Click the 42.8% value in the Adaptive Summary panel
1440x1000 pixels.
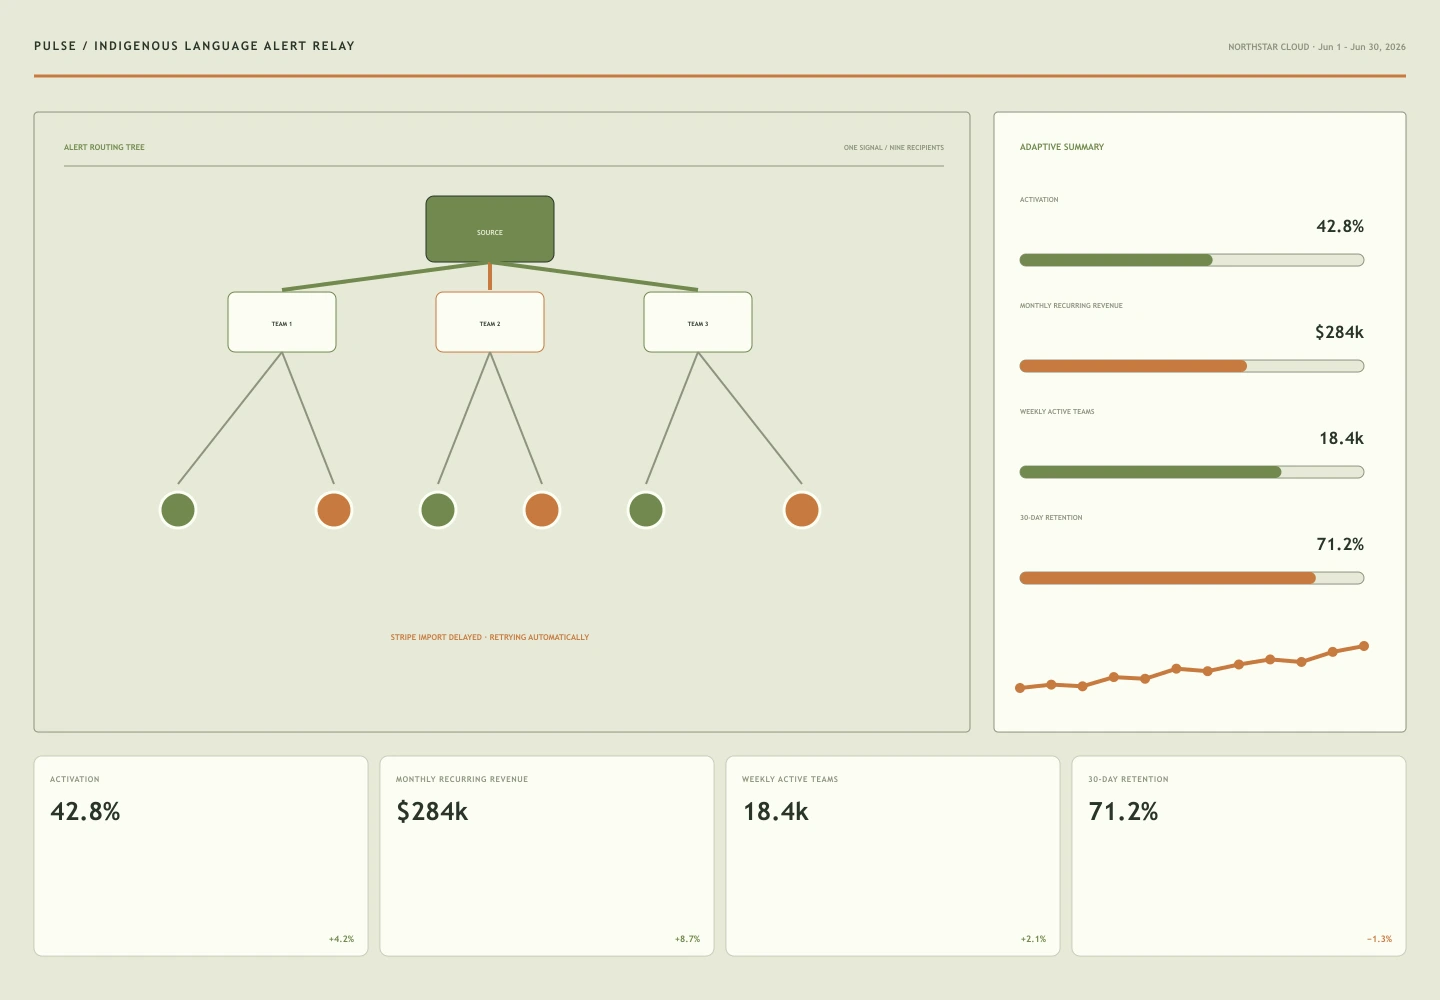pyautogui.click(x=1340, y=226)
